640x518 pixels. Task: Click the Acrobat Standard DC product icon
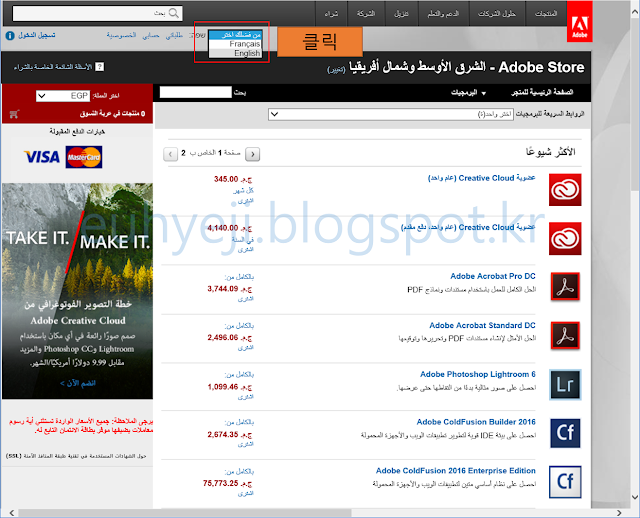(565, 336)
